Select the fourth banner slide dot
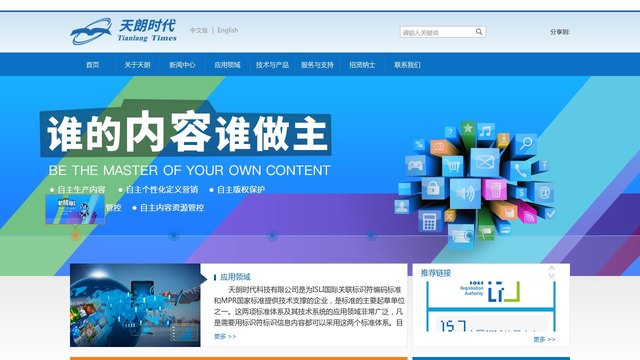 (371, 236)
